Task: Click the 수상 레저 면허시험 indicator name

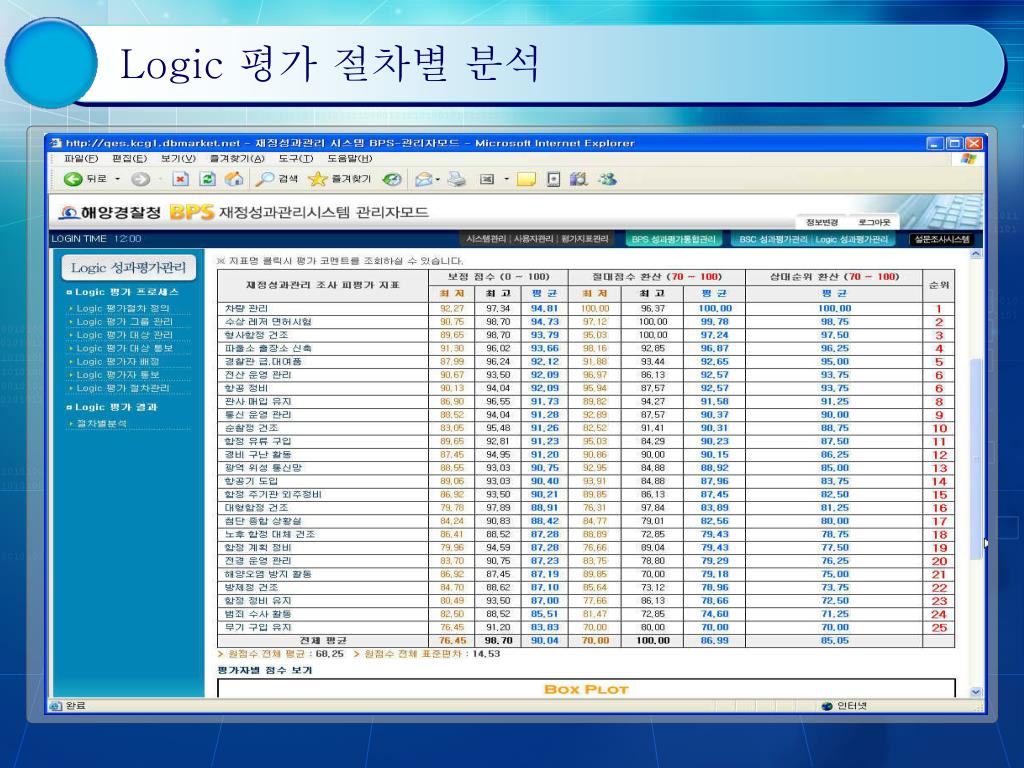Action: [x=268, y=321]
